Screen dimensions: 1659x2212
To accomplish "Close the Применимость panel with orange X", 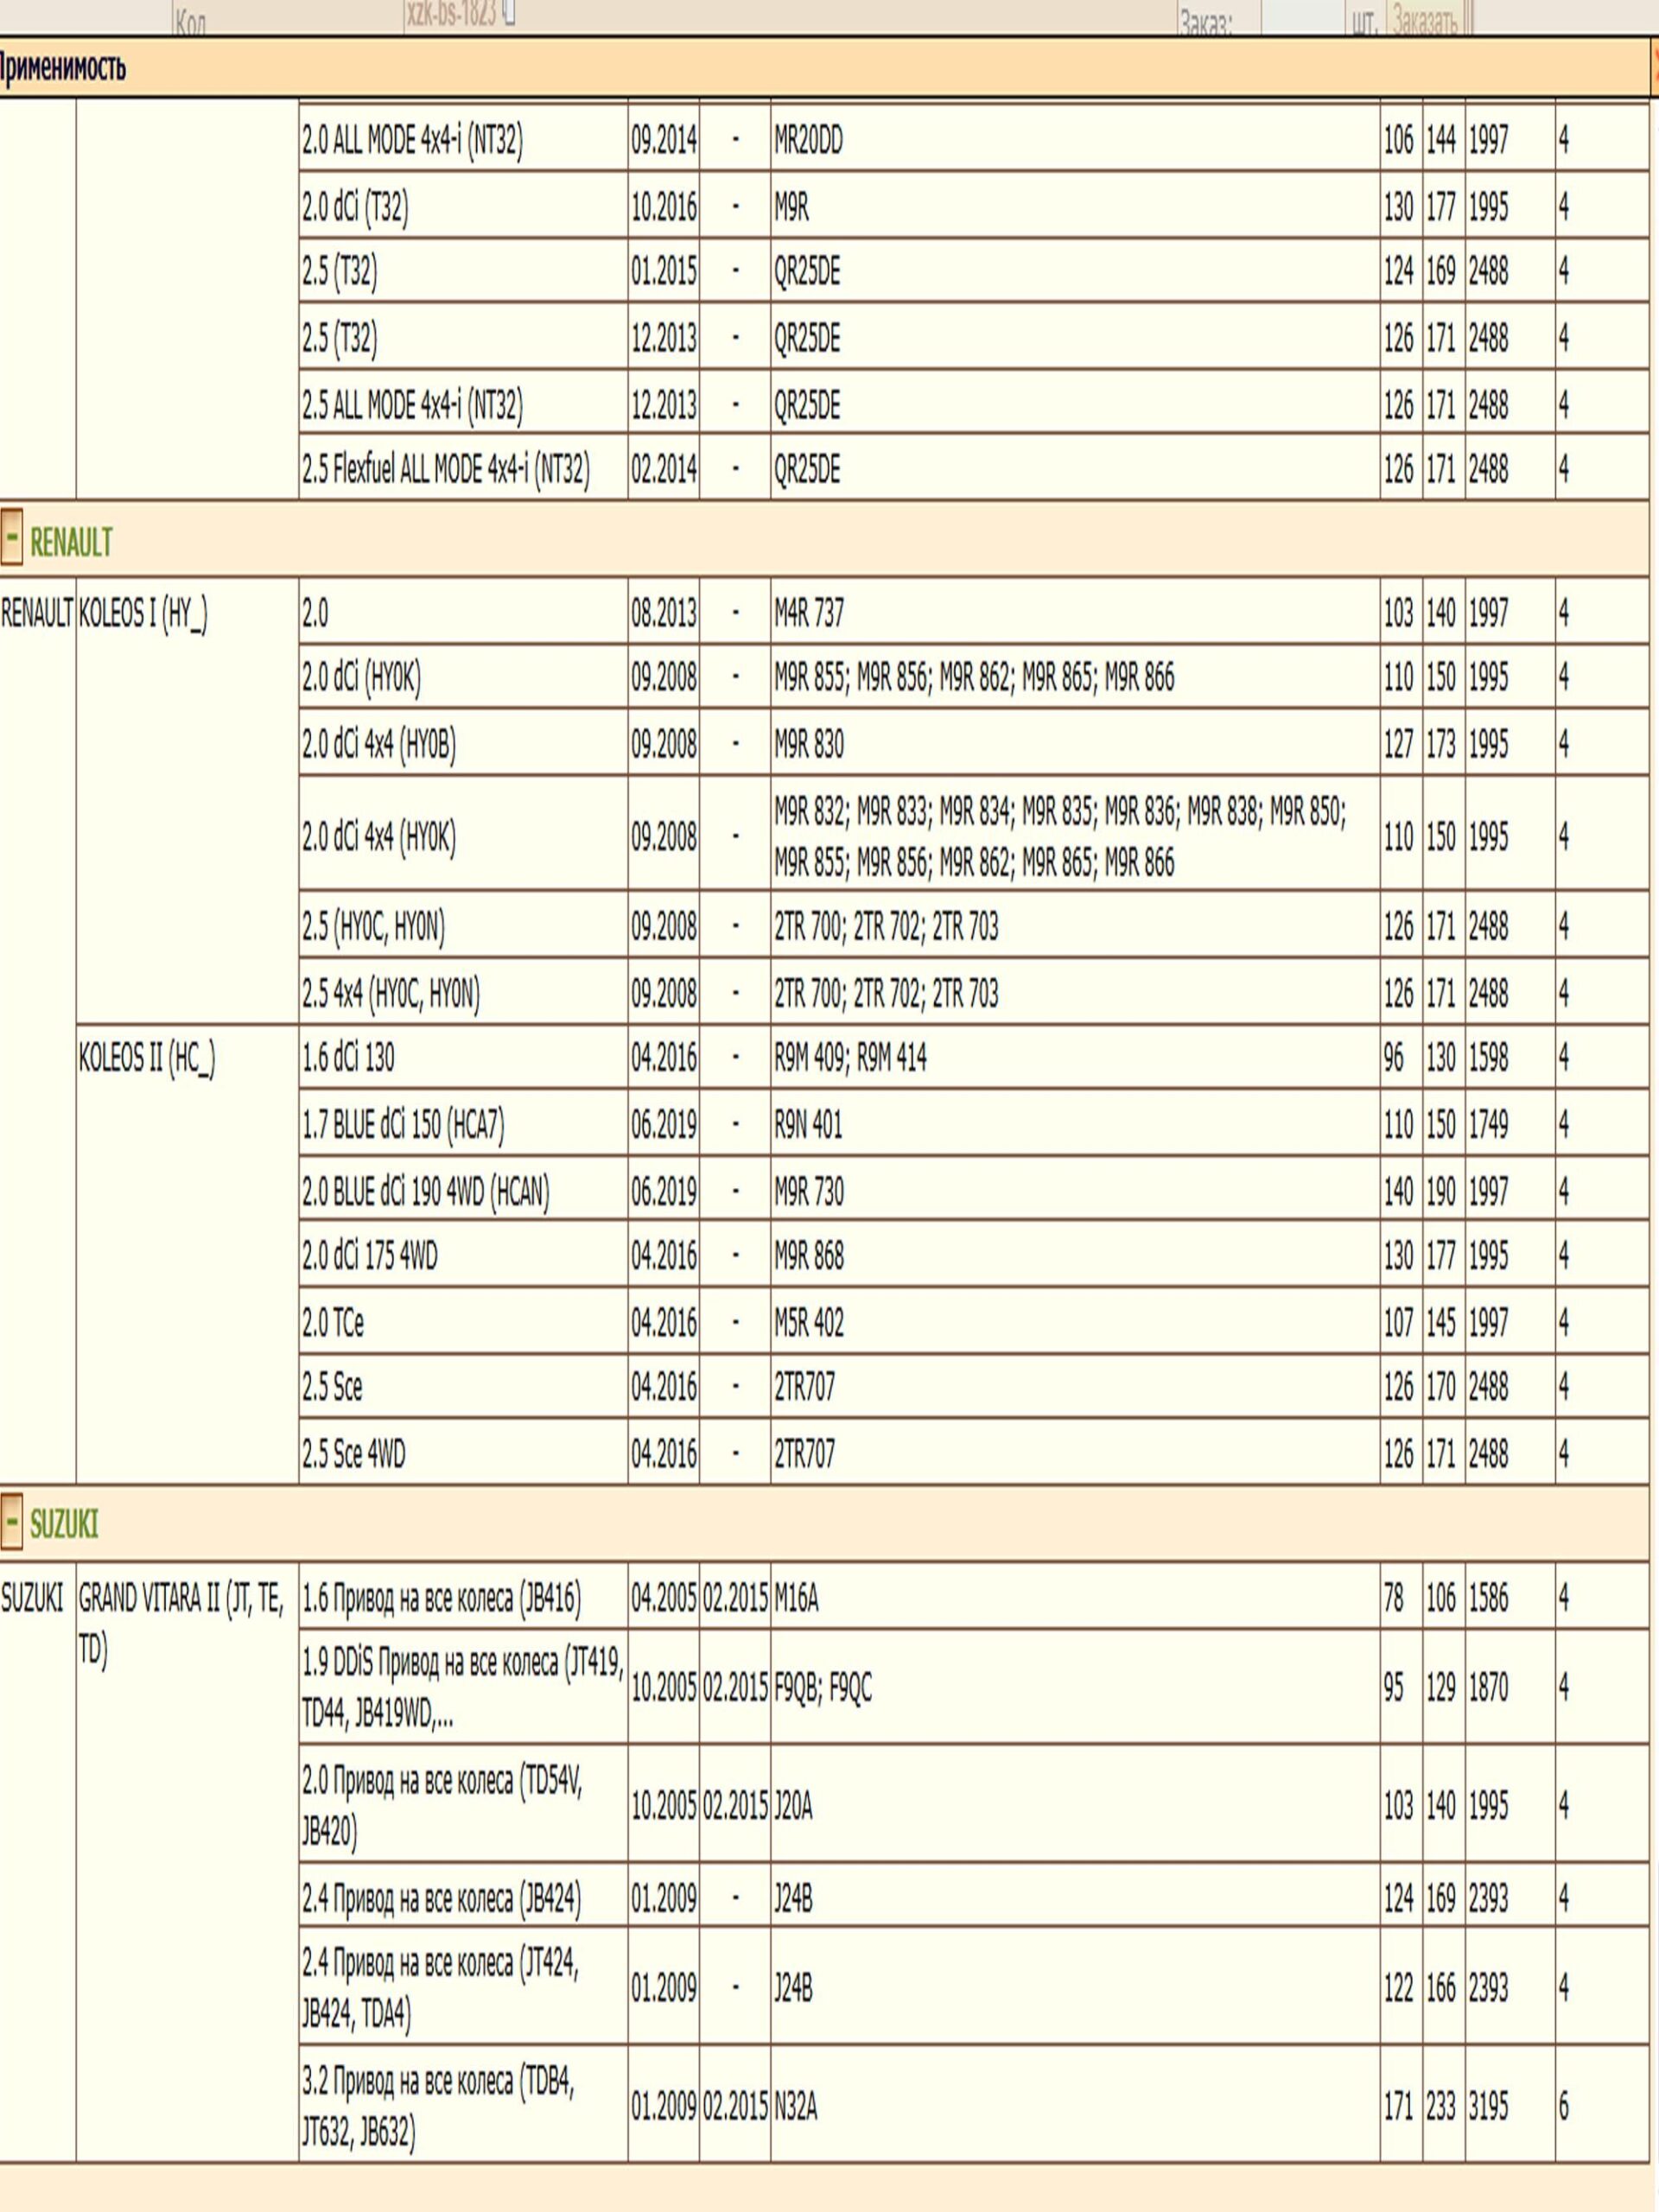I will 1655,68.
